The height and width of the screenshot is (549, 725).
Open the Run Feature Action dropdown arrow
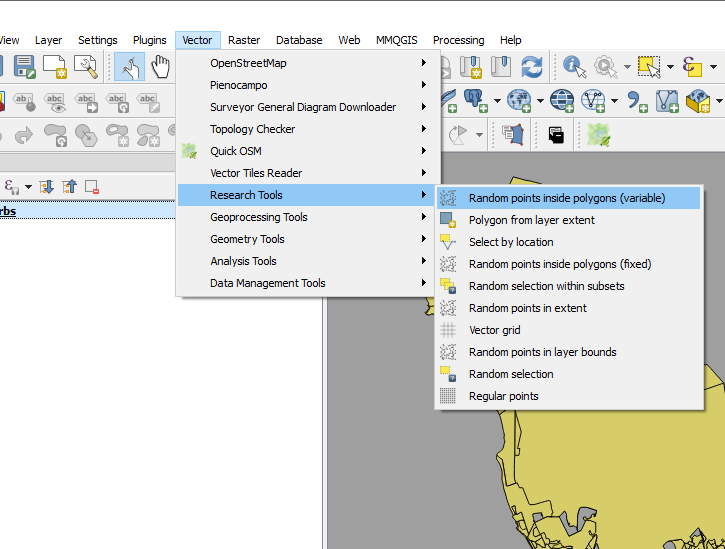[627, 67]
